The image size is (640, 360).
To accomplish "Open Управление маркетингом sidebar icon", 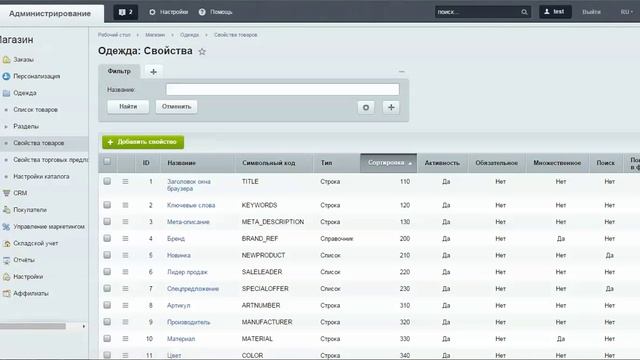I will tap(6, 227).
